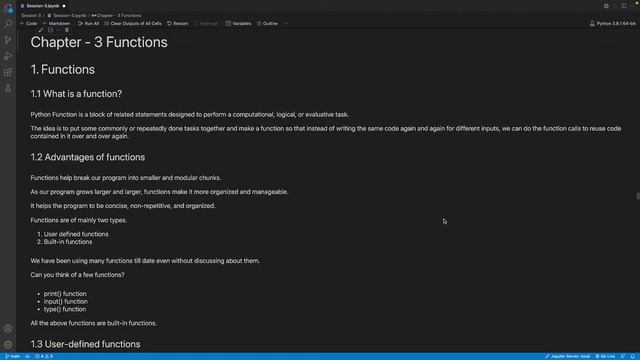This screenshot has width=640, height=360.
Task: Open the Source Control view
Action: click(x=8, y=40)
